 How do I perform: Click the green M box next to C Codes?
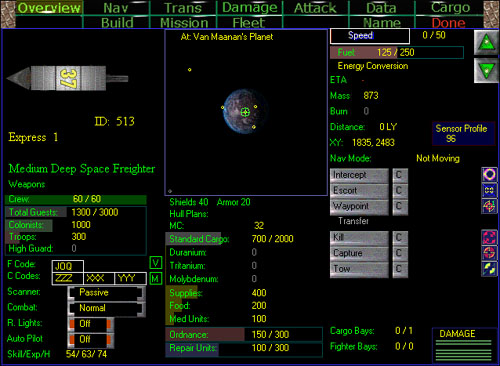click(x=156, y=278)
